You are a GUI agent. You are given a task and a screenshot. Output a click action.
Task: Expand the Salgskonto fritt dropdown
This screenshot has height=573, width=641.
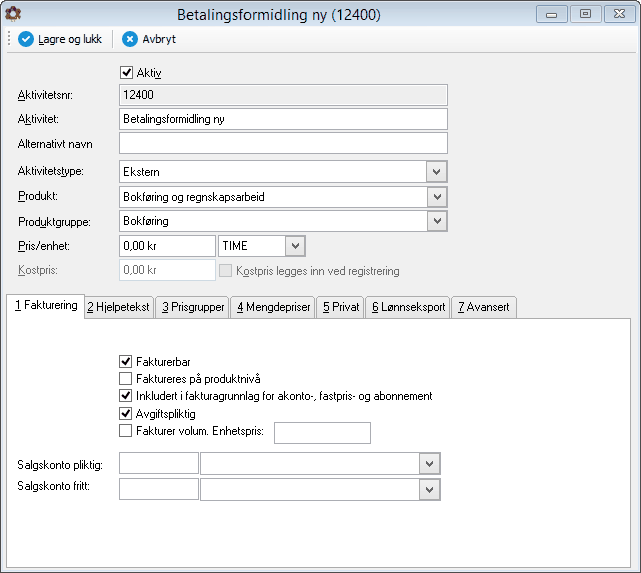(429, 490)
